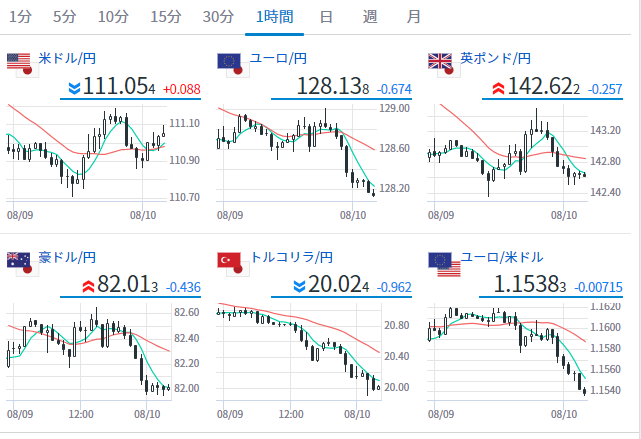Click the 142.622 GBP/JPY rate

pos(543,87)
